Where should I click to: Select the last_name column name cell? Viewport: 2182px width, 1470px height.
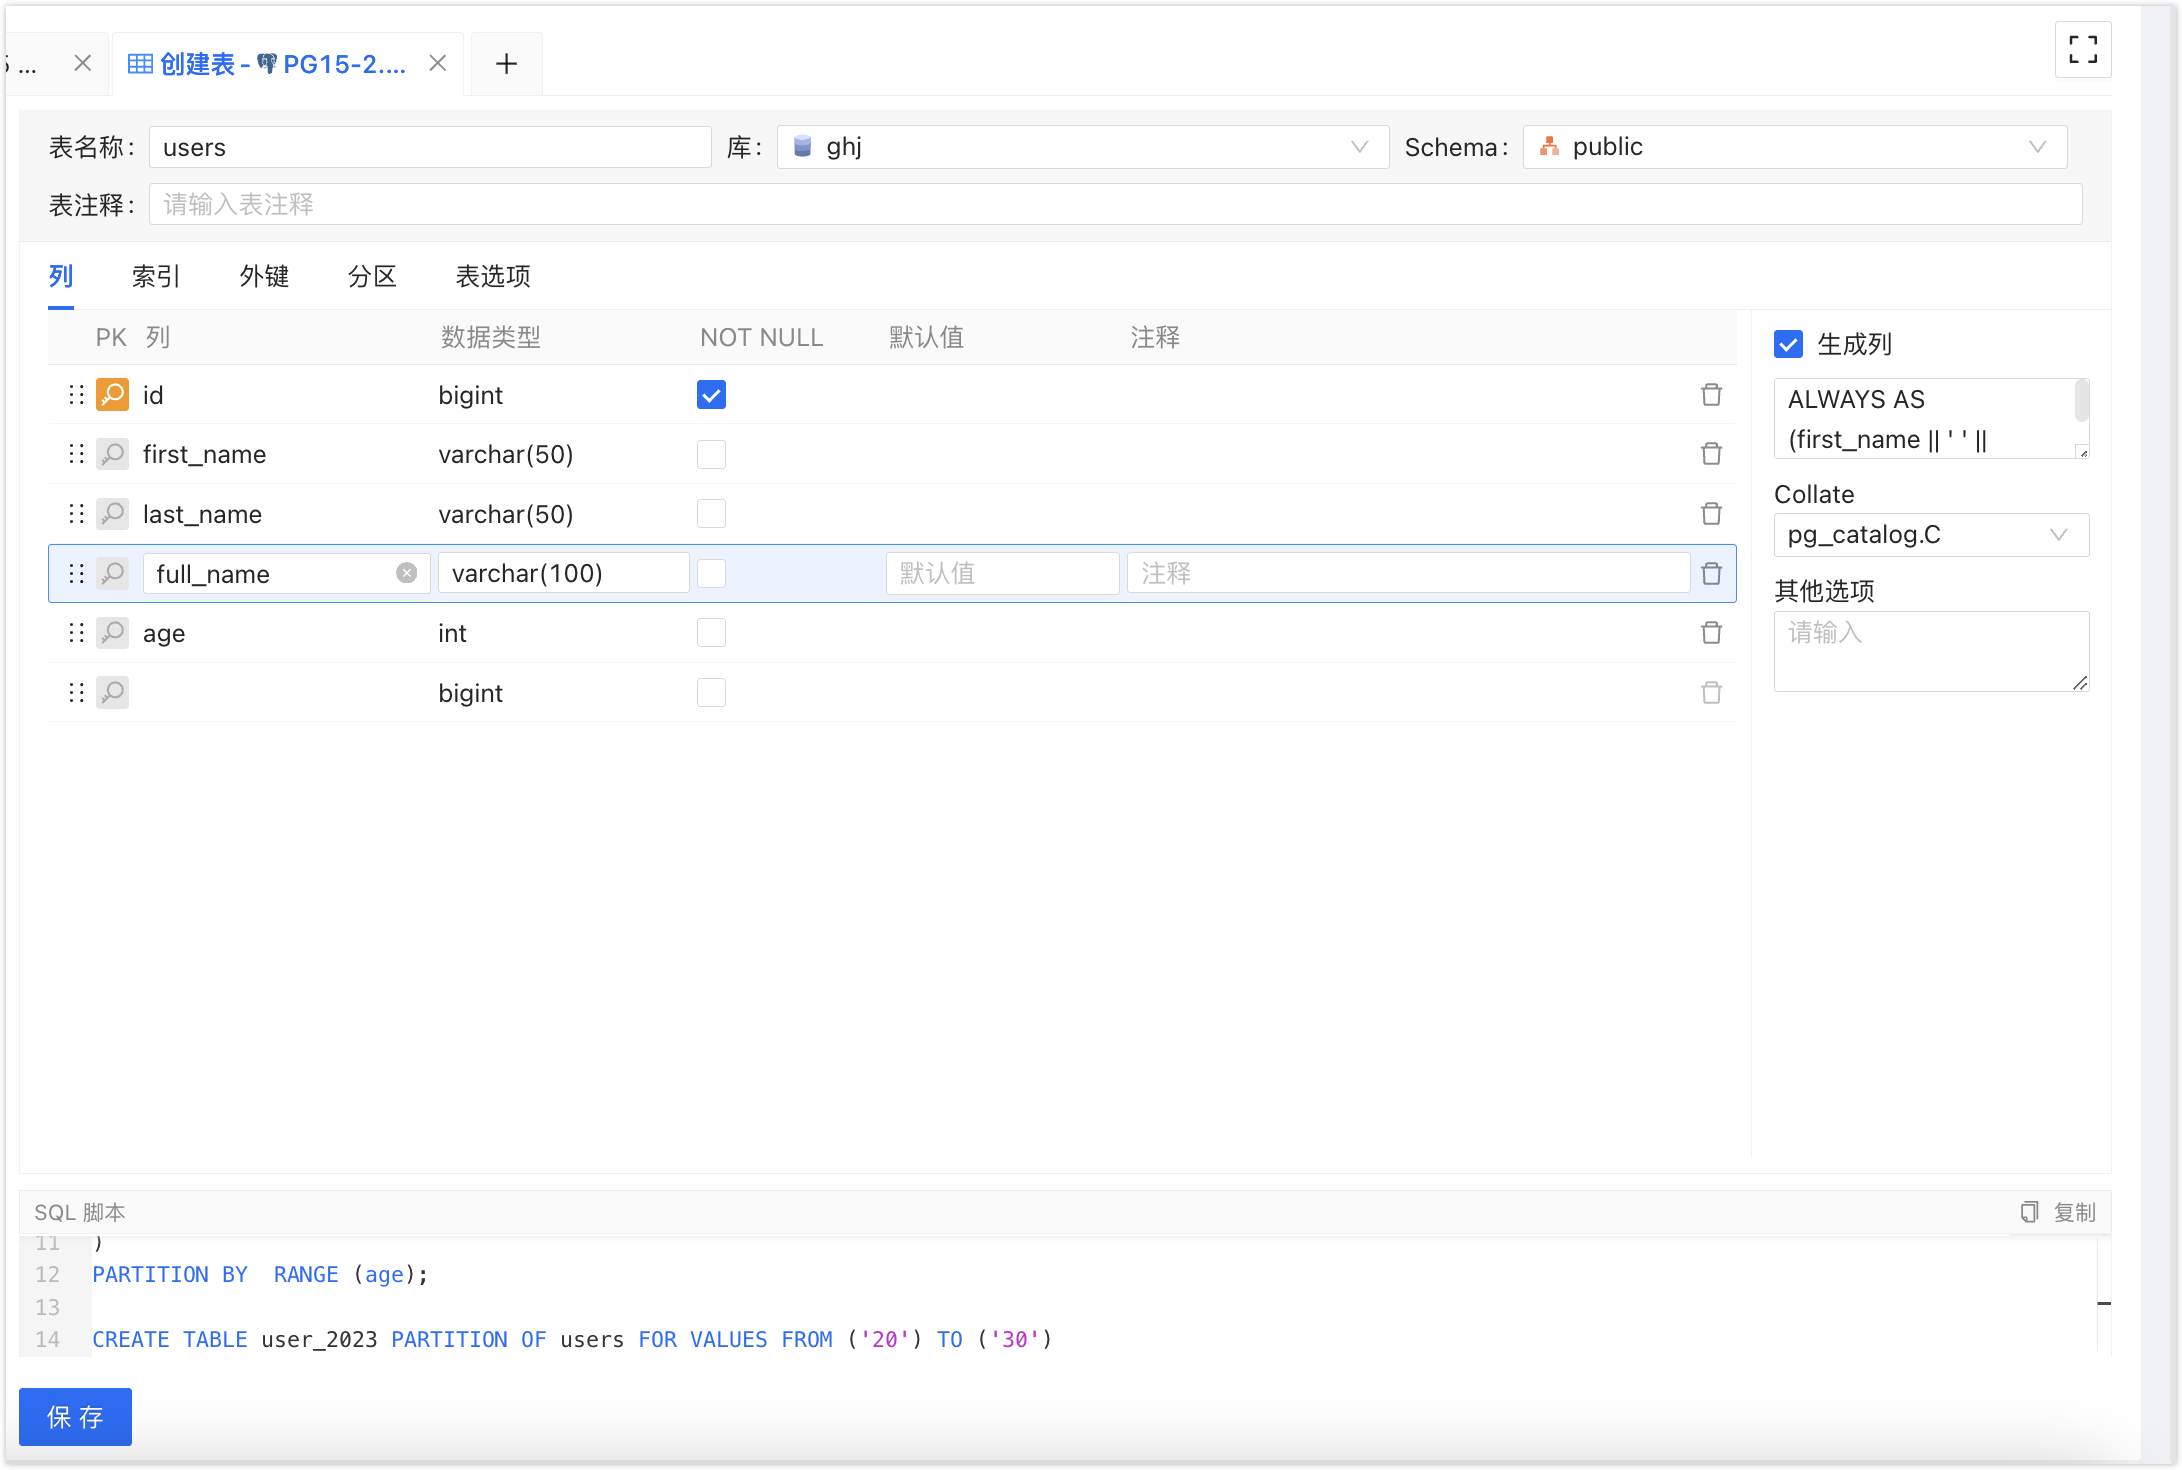(x=202, y=514)
